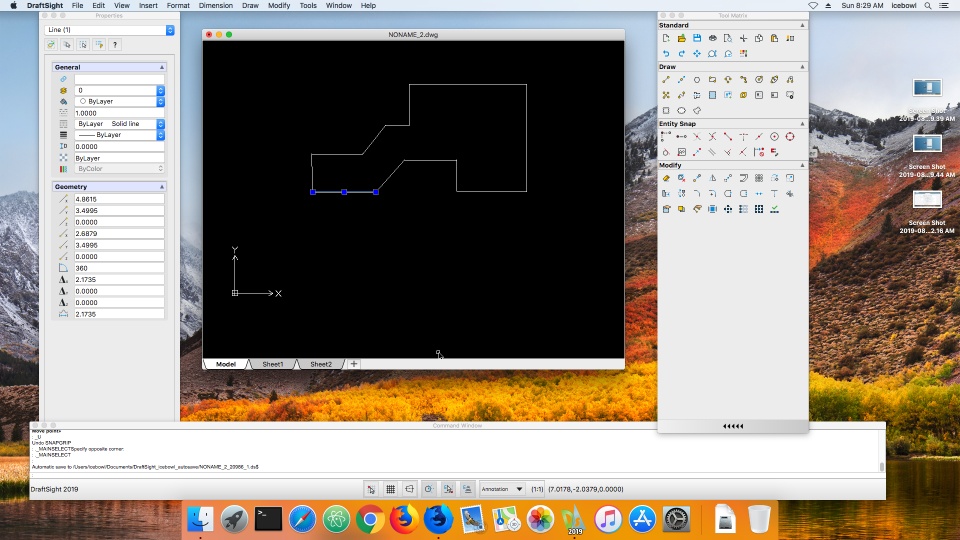Switch to the Sheet1 tab
Viewport: 960px width, 540px height.
(x=272, y=364)
